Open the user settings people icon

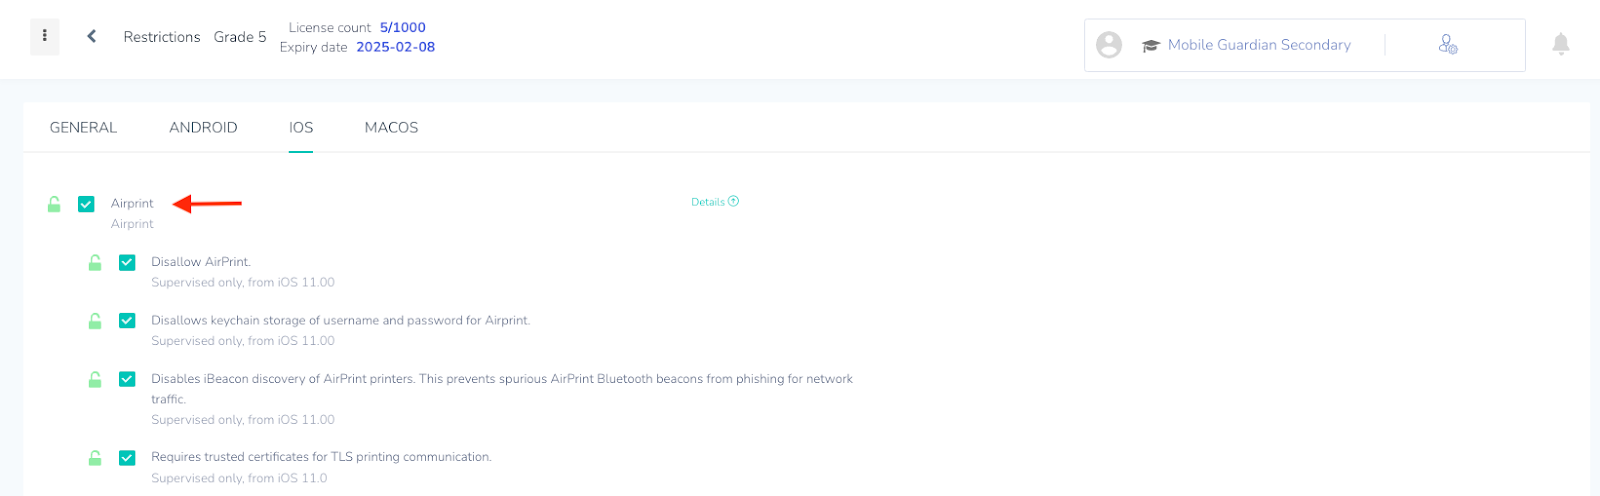(1448, 44)
